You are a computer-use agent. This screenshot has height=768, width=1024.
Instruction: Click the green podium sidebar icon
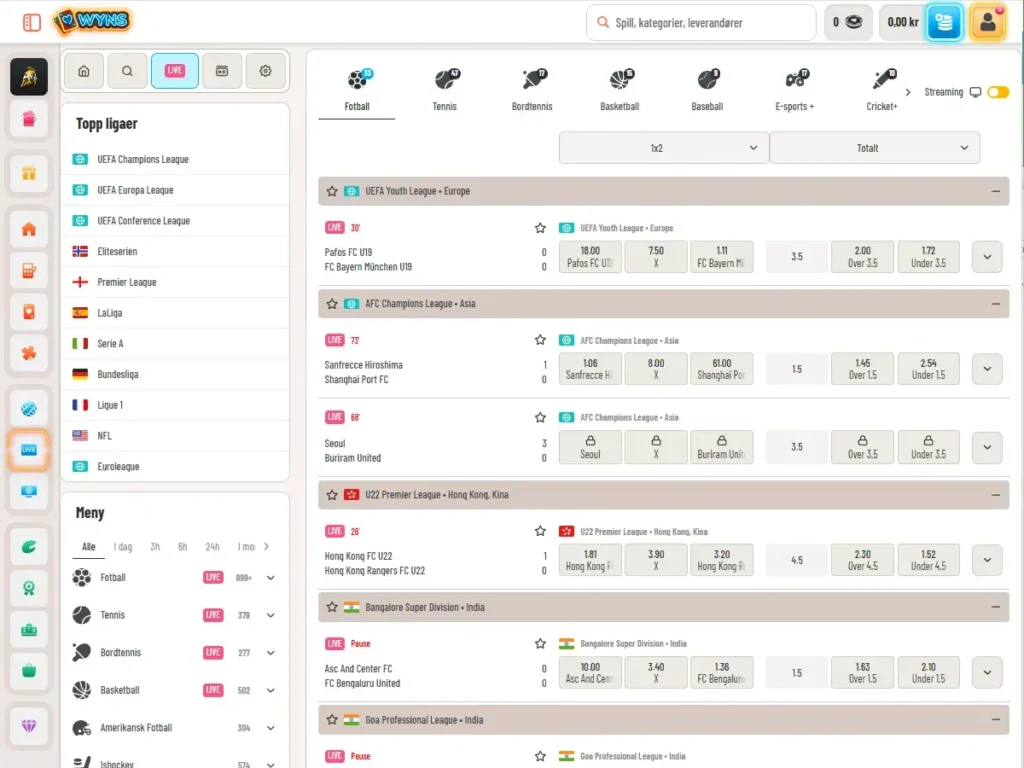(29, 630)
